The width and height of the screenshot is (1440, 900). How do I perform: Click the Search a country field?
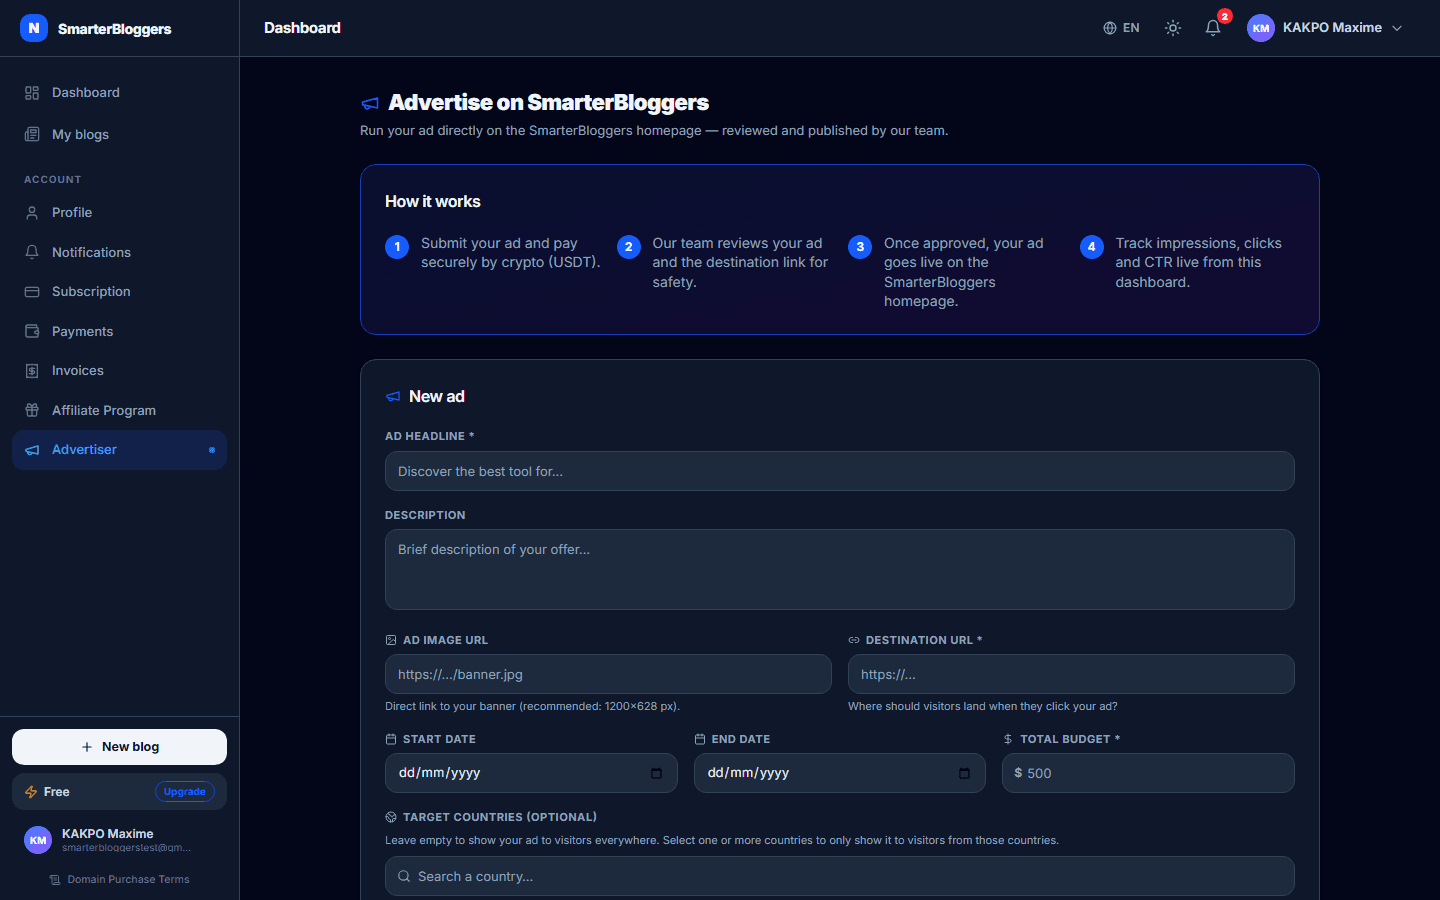[840, 876]
